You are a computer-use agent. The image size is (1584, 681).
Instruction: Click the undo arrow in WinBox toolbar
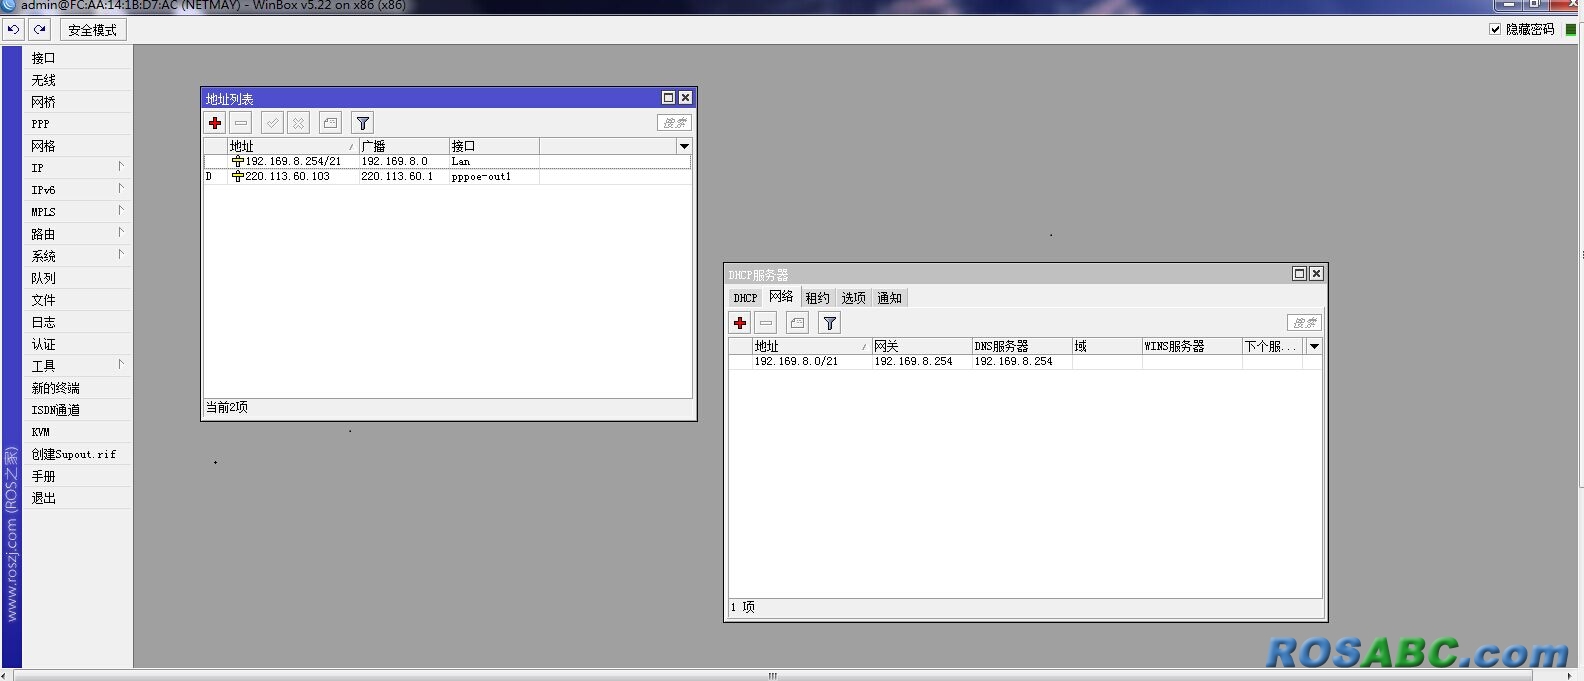click(x=13, y=30)
